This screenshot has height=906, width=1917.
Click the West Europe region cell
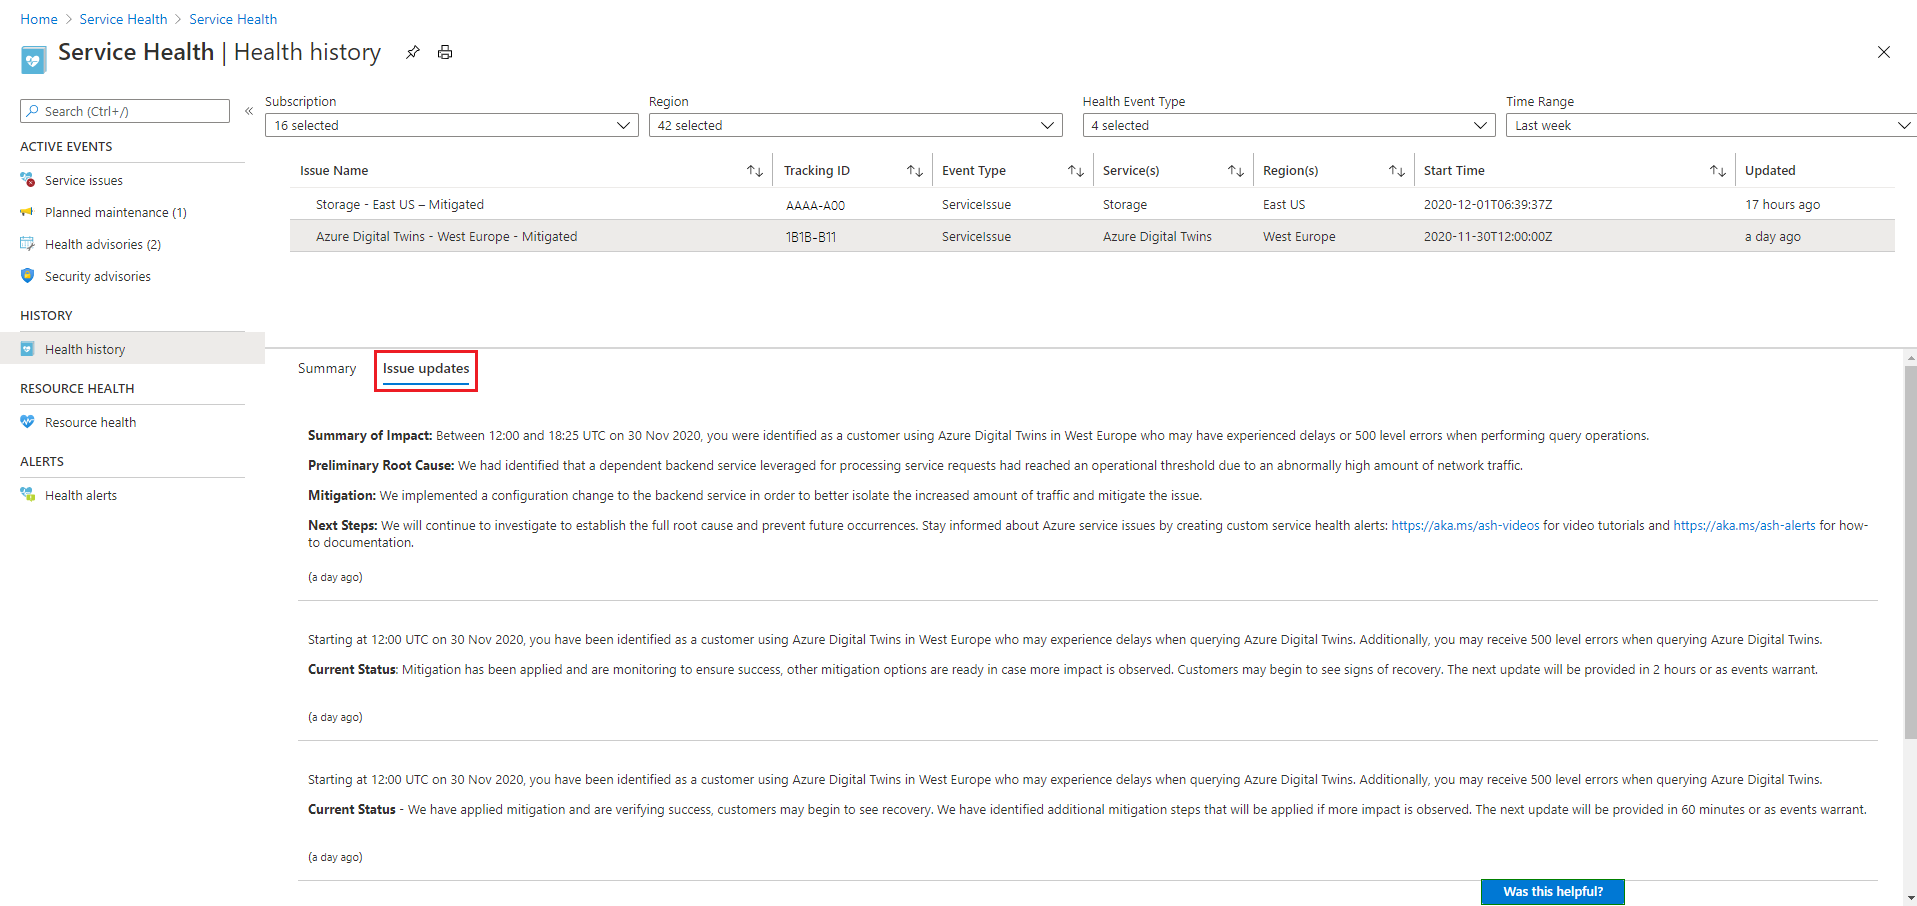1299,237
